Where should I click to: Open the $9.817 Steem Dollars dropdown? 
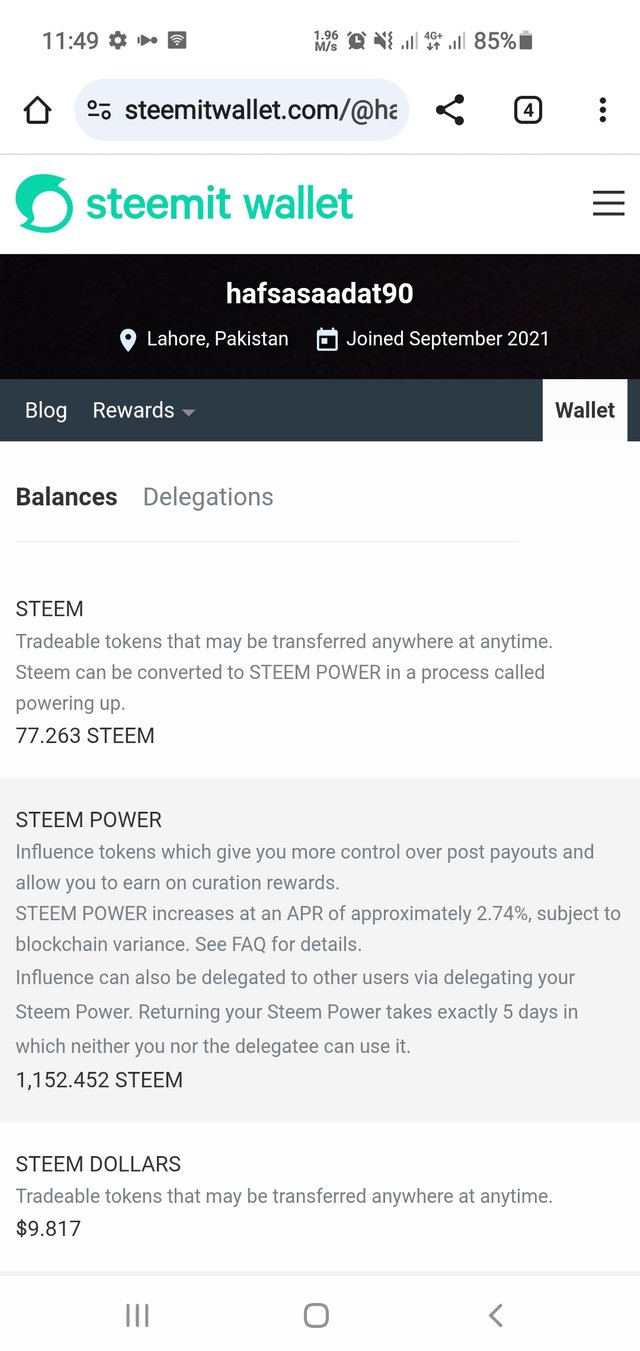pos(48,1228)
